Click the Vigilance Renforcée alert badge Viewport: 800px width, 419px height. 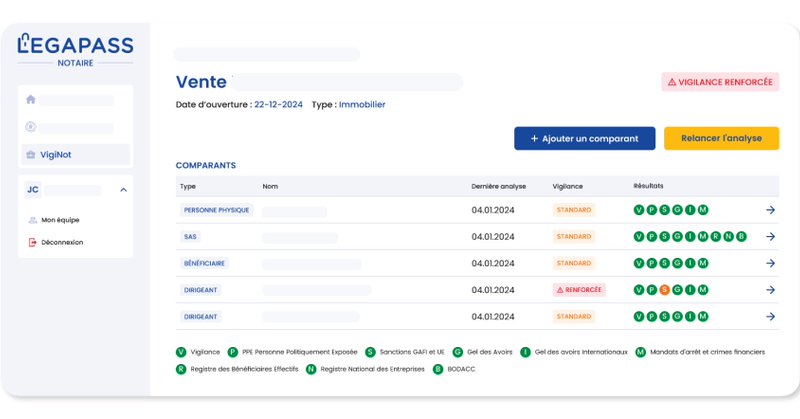[x=720, y=82]
